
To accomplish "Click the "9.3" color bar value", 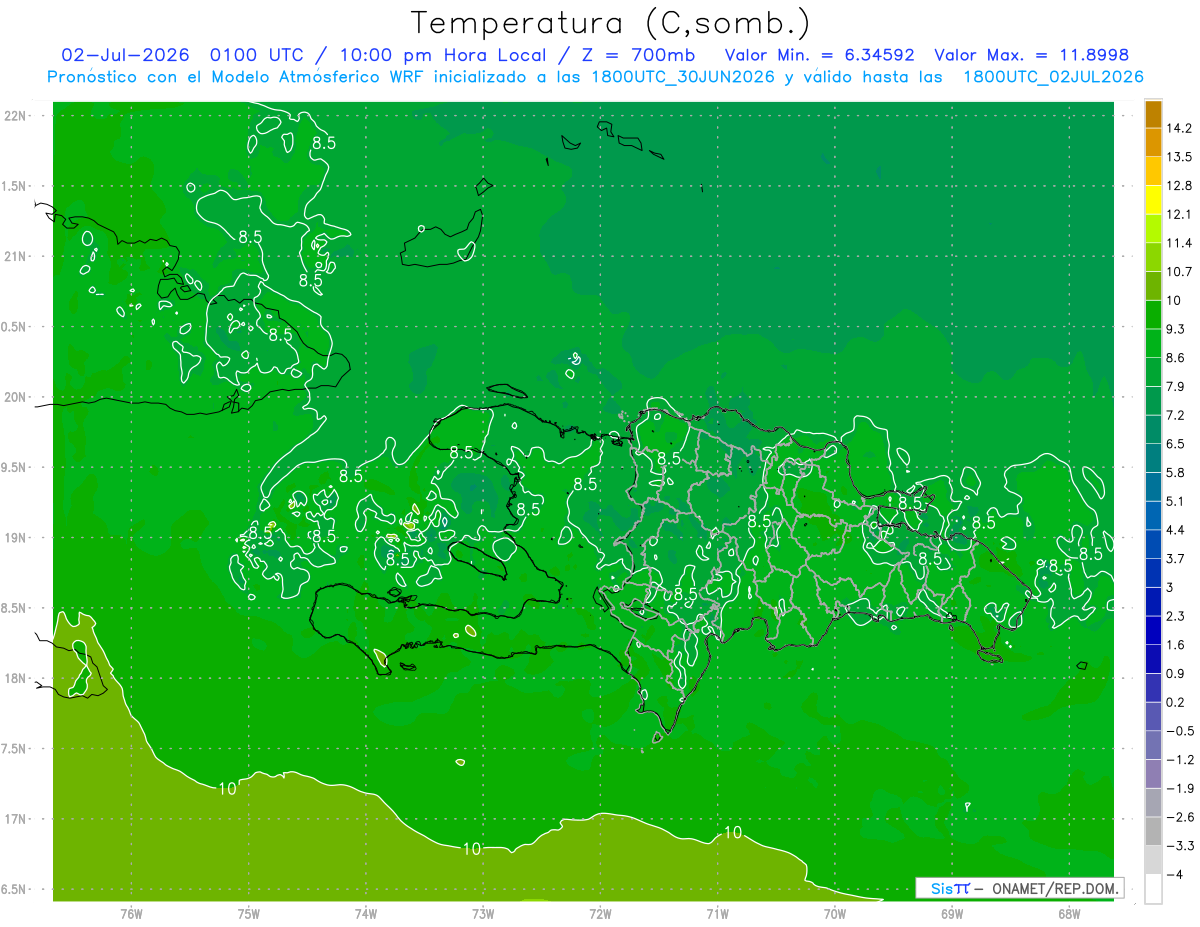I will point(1176,329).
